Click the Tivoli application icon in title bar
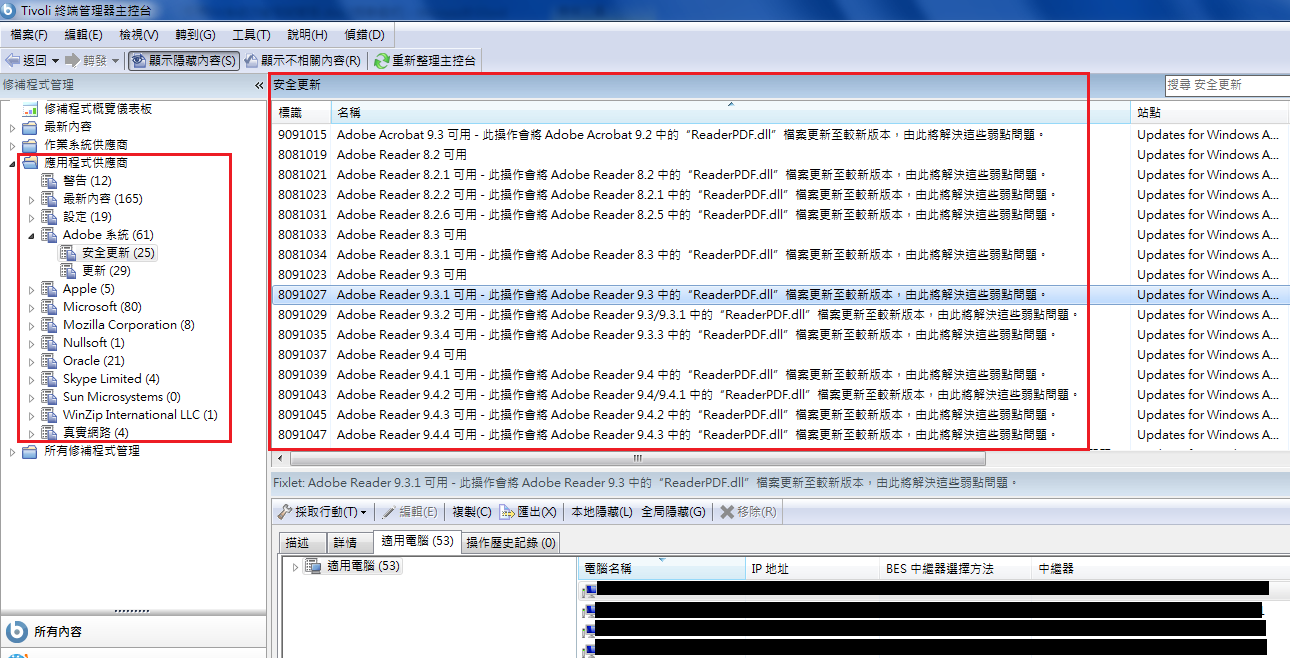The image size is (1290, 658). coord(10,11)
